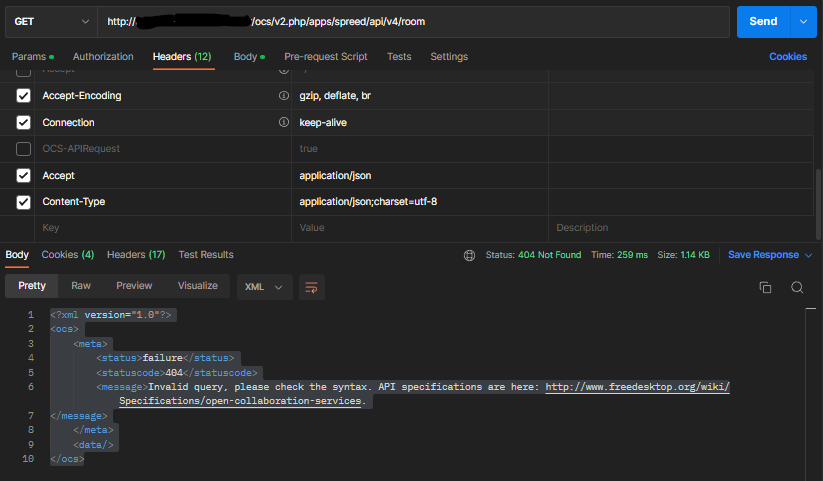Select the Raw view mode
This screenshot has height=481, width=823.
click(81, 286)
